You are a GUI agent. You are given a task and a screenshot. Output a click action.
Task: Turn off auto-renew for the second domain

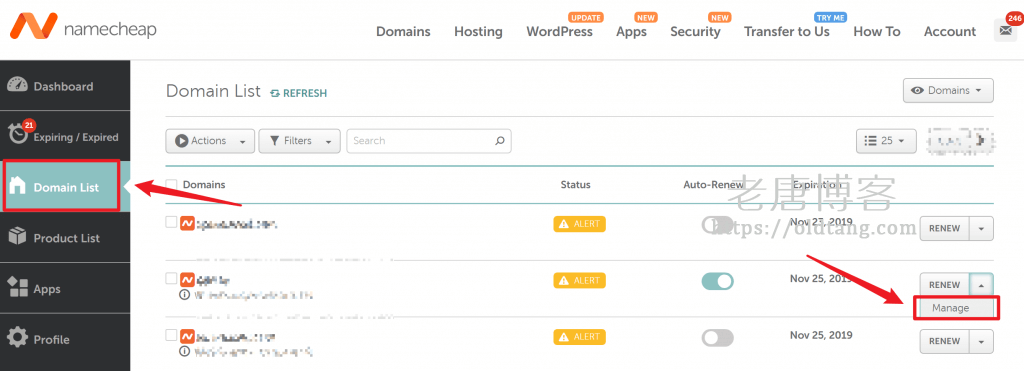pyautogui.click(x=717, y=281)
